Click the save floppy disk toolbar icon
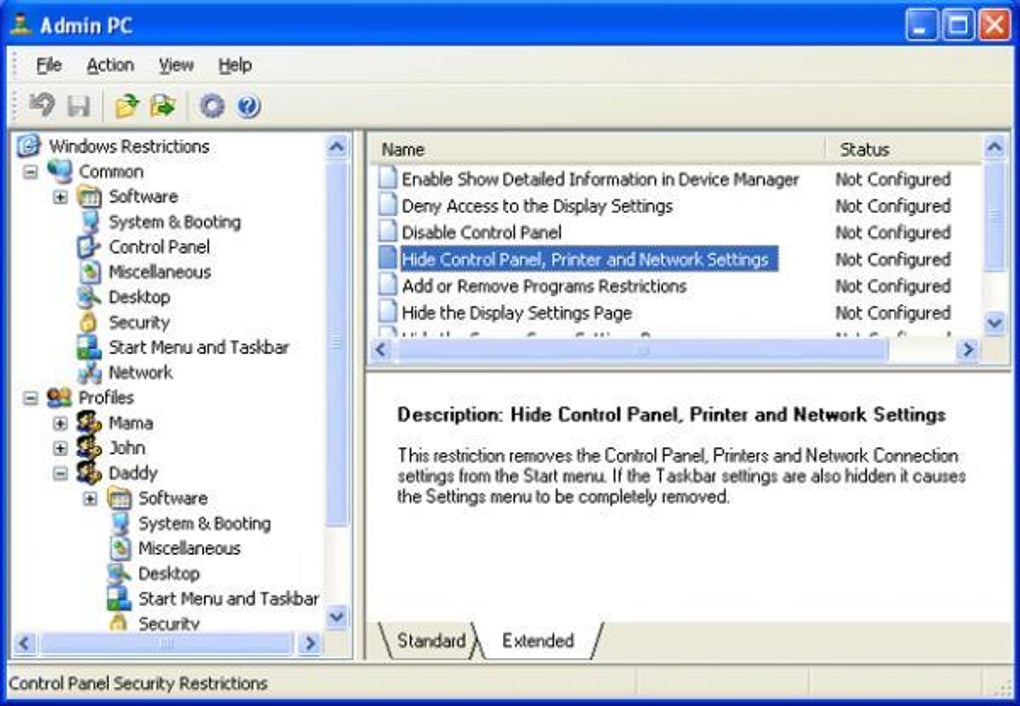The width and height of the screenshot is (1020, 706). (79, 105)
